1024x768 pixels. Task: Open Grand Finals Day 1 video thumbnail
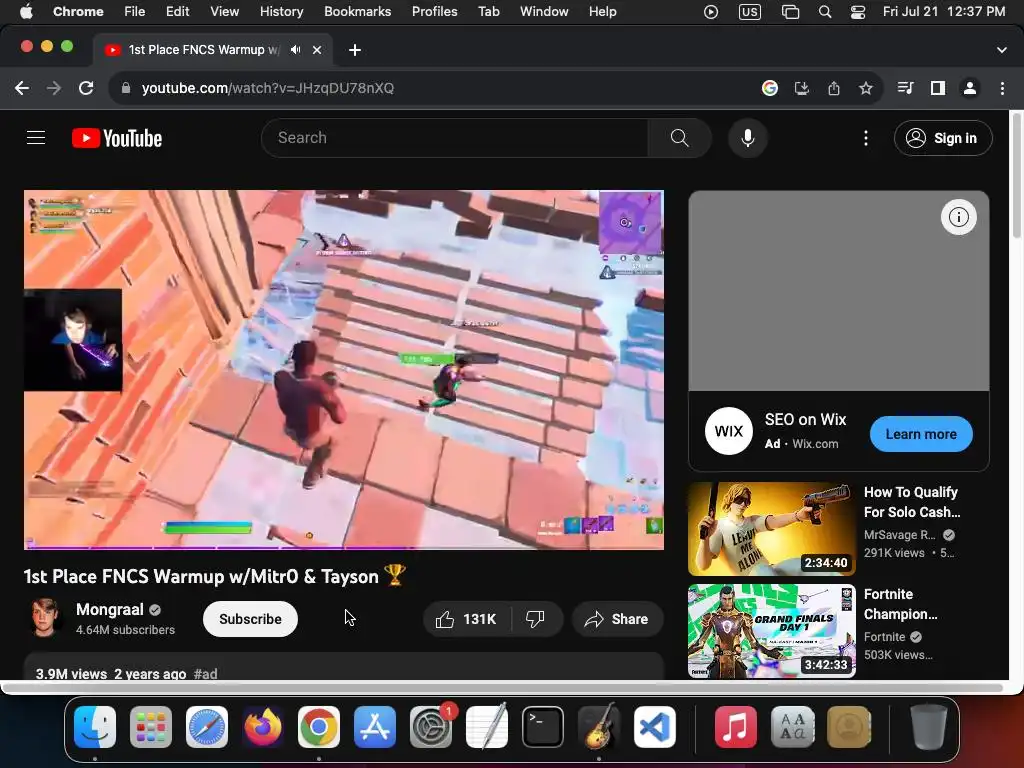(x=771, y=631)
